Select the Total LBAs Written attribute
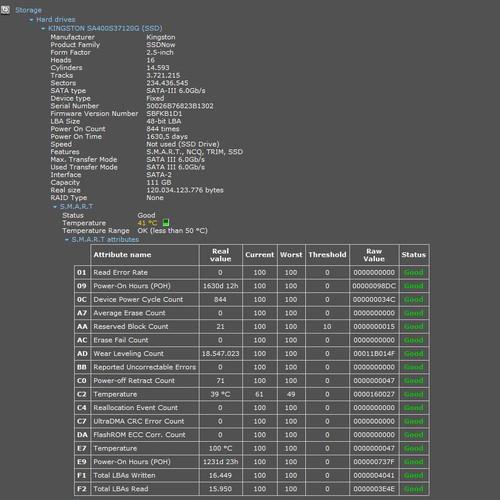Image resolution: width=500 pixels, height=500 pixels. pos(124,476)
